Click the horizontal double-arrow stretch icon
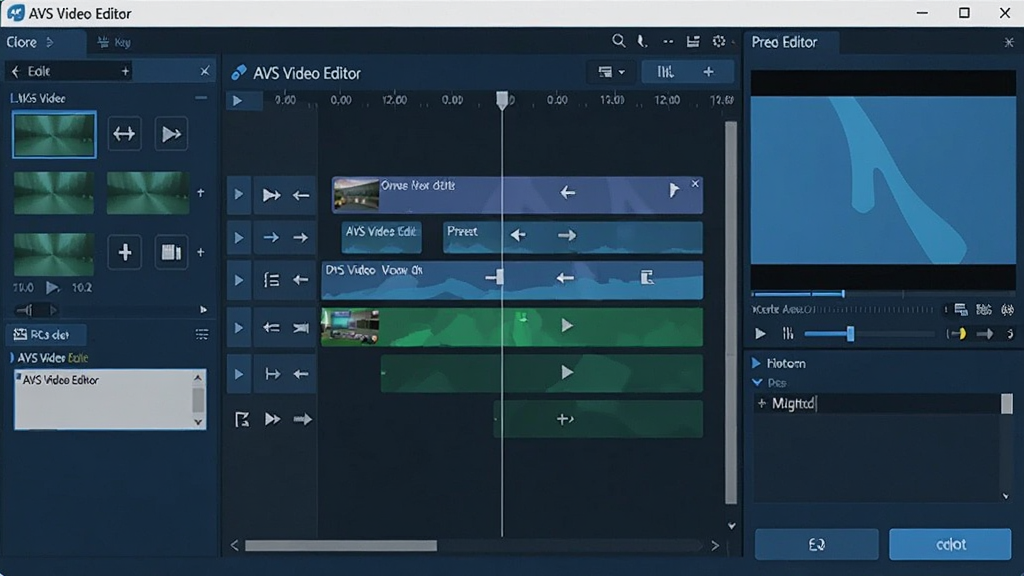The image size is (1024, 576). [x=124, y=134]
